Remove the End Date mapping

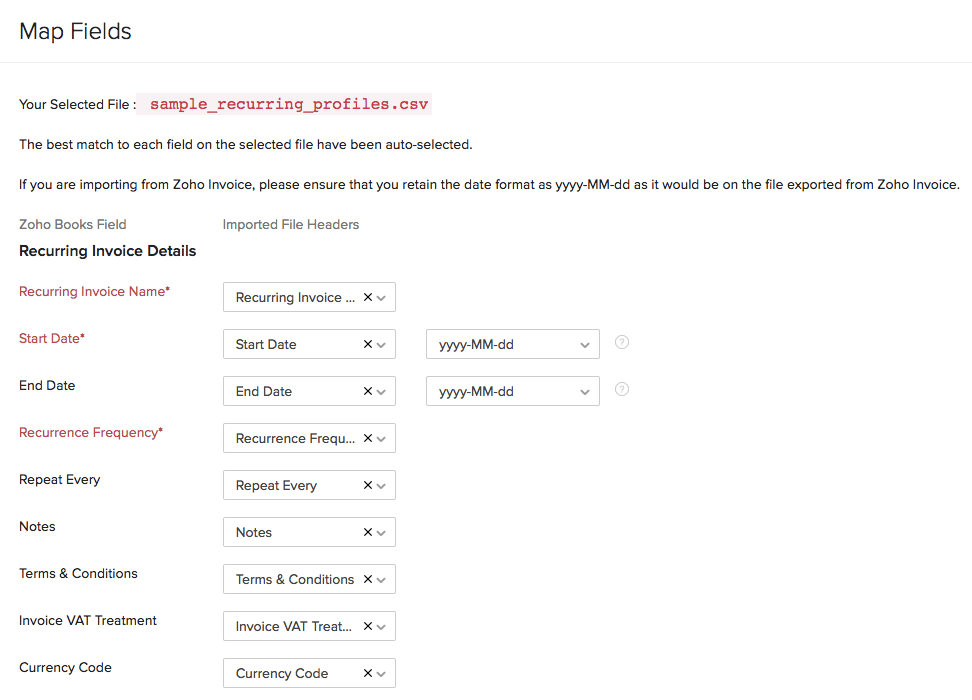pyautogui.click(x=367, y=391)
